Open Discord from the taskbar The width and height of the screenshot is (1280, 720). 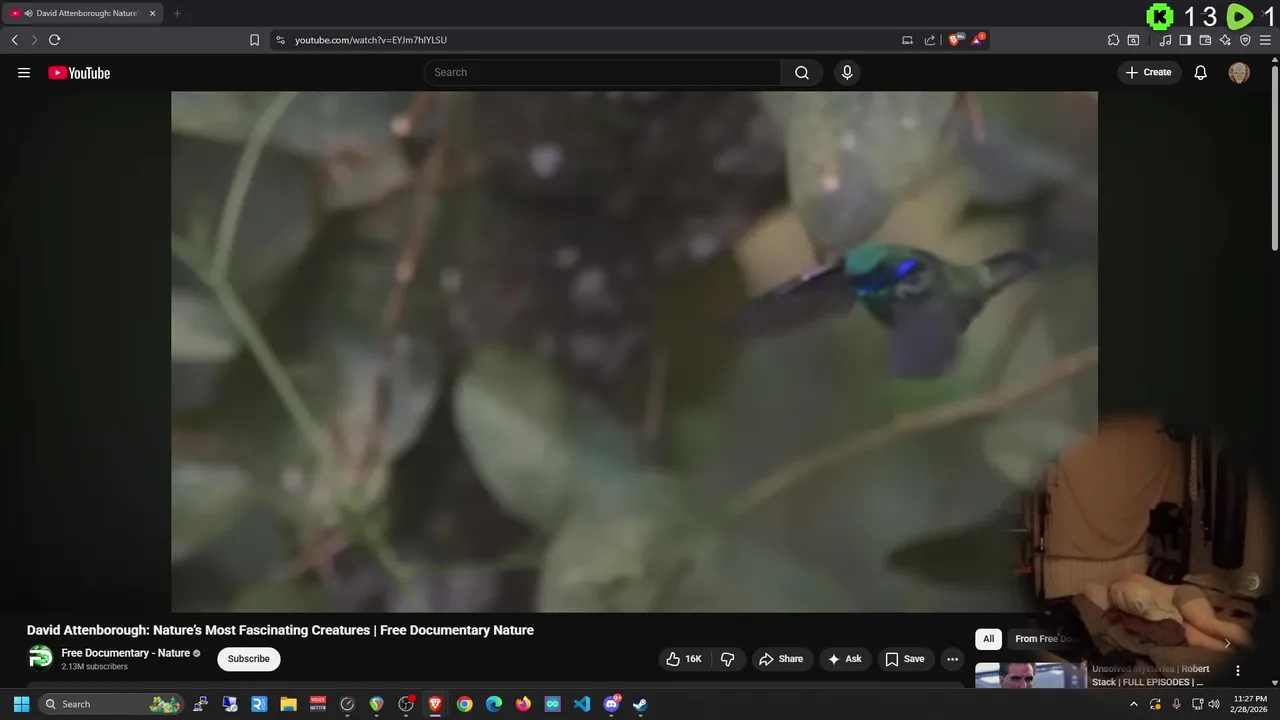click(x=611, y=704)
